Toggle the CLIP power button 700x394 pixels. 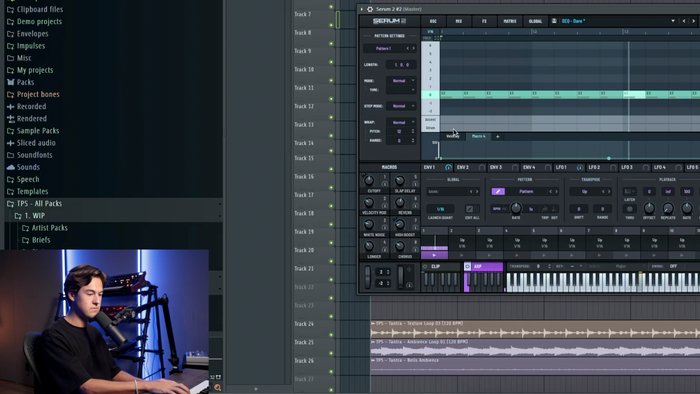[x=425, y=266]
